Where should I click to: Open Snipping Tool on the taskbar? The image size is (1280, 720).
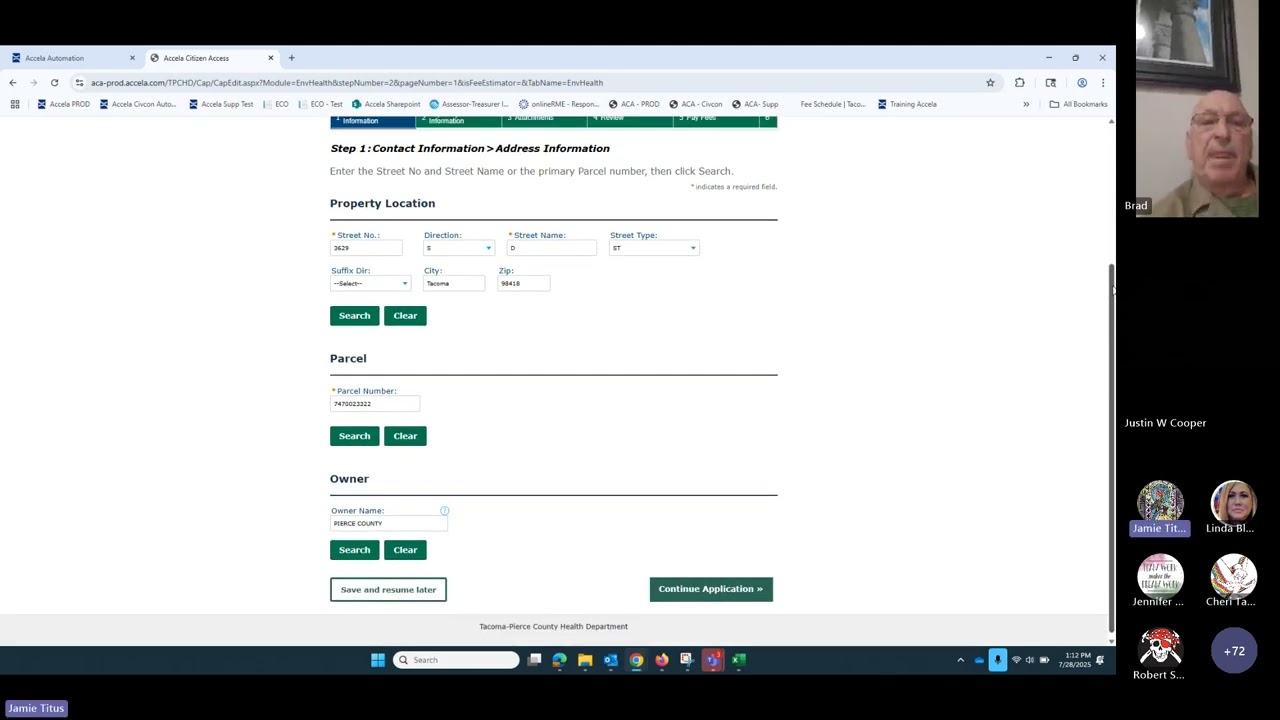(686, 660)
